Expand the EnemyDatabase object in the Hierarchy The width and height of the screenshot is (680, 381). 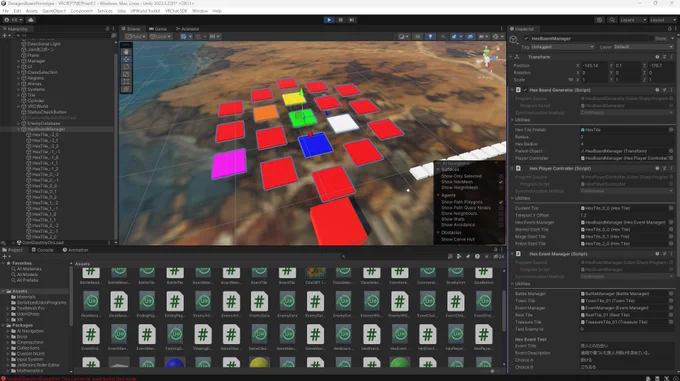pyautogui.click(x=18, y=124)
